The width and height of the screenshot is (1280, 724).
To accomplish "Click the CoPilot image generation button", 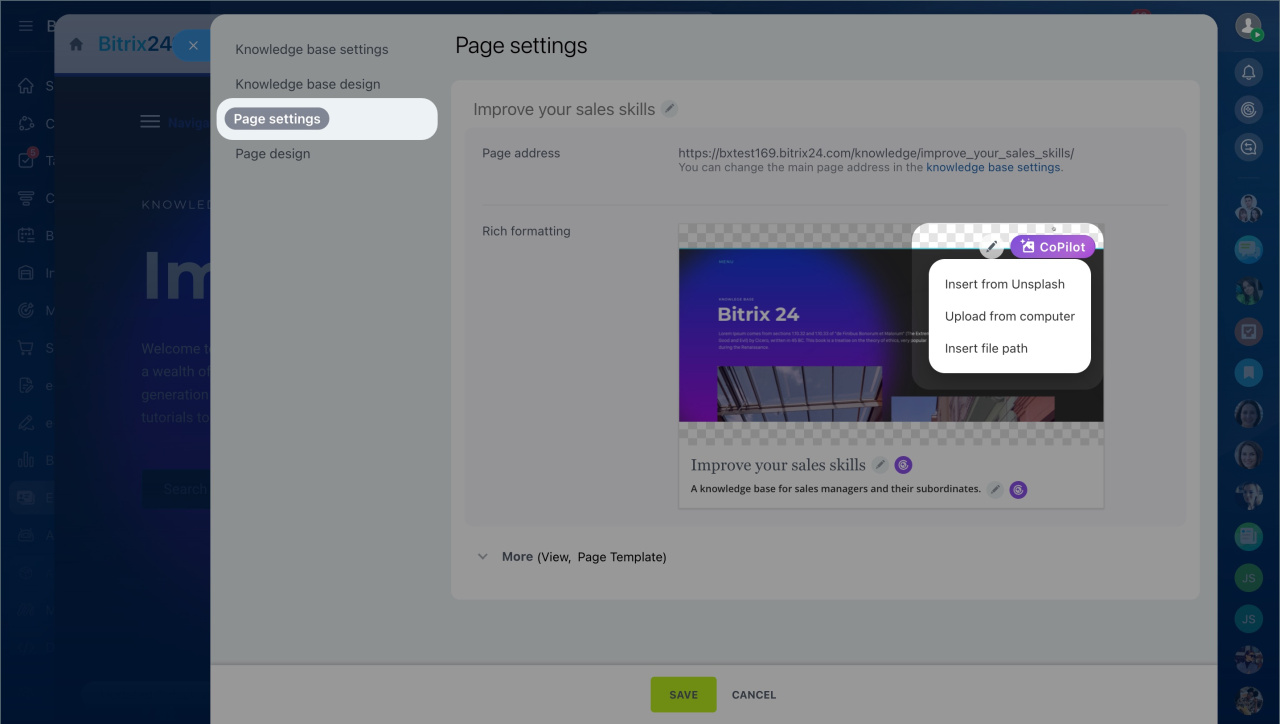I will tap(1052, 247).
